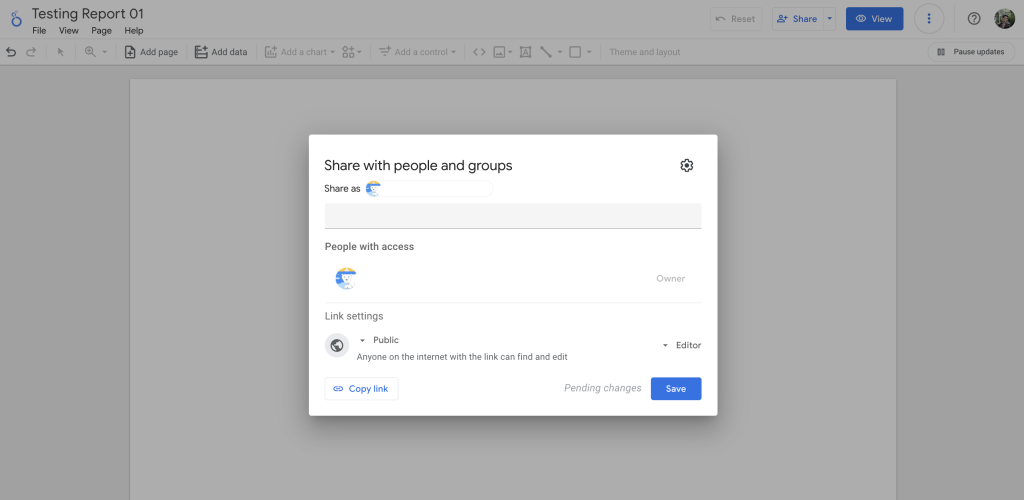The width and height of the screenshot is (1024, 500).
Task: Click the zoom magnifier icon
Action: coord(90,52)
